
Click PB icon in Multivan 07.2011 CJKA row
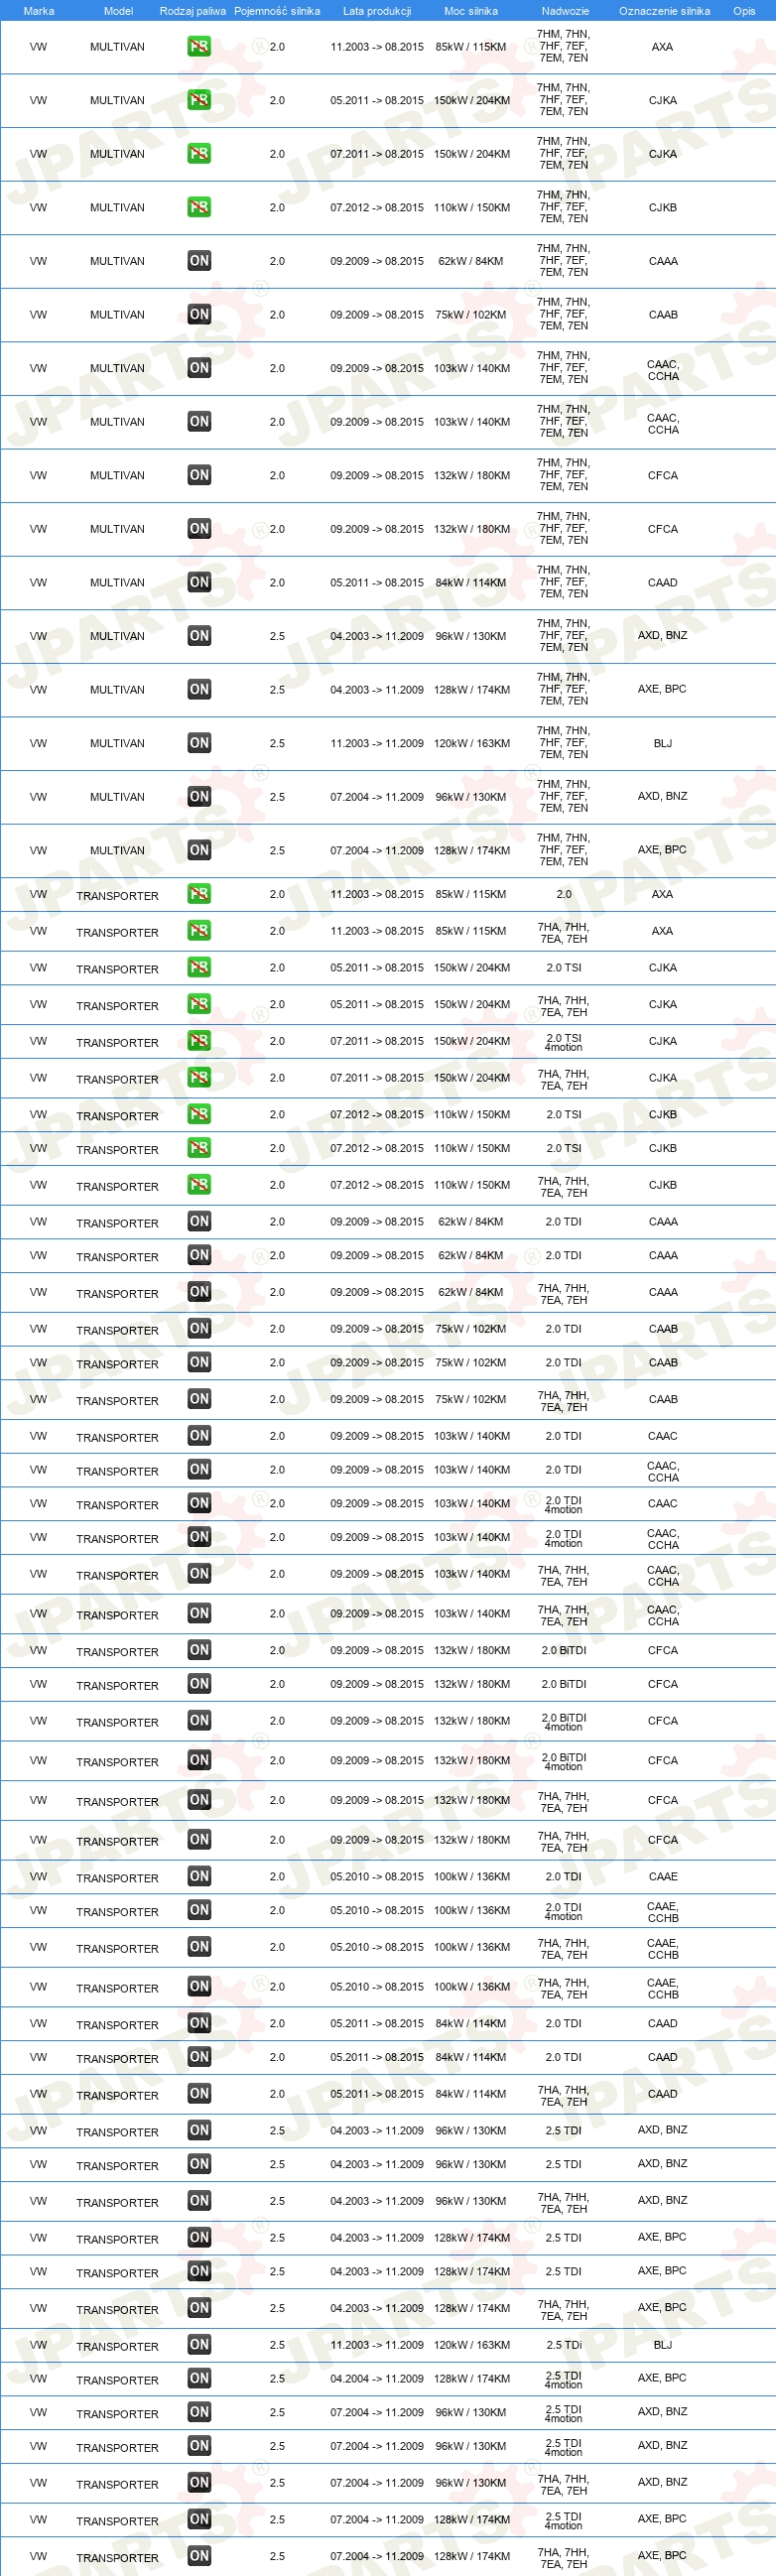pos(199,154)
